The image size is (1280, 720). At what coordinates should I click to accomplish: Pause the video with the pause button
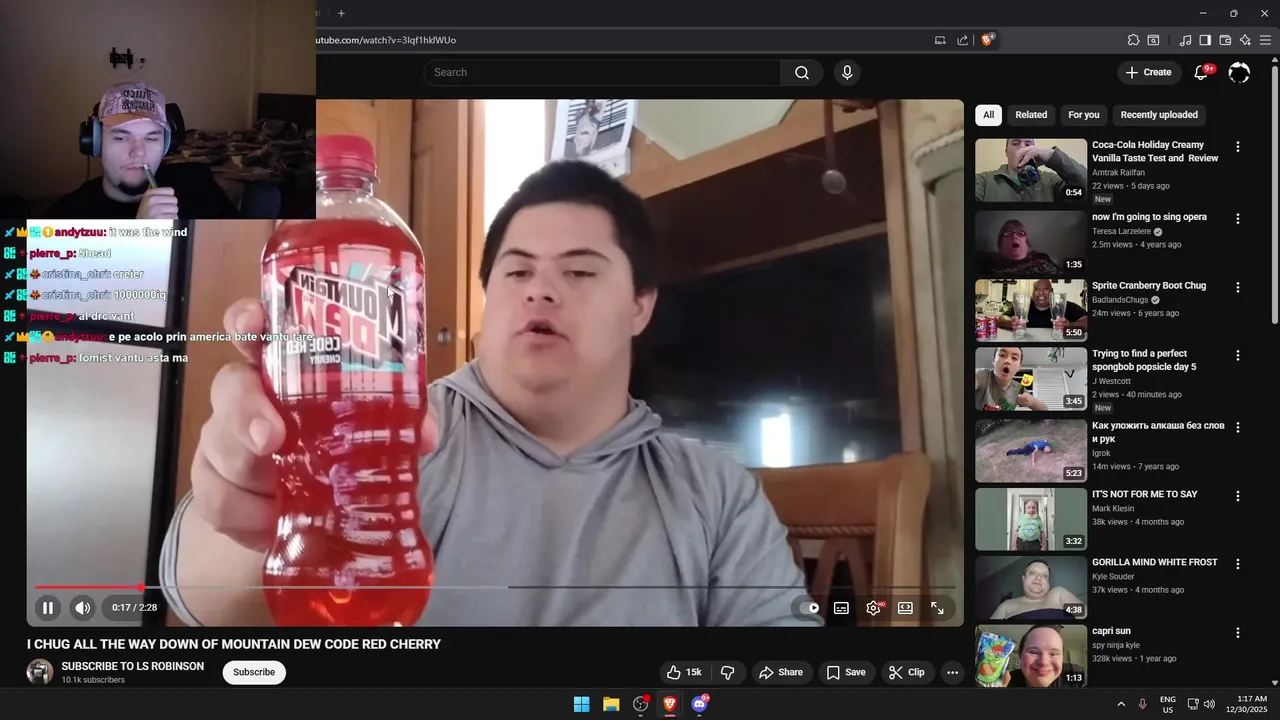pyautogui.click(x=48, y=607)
